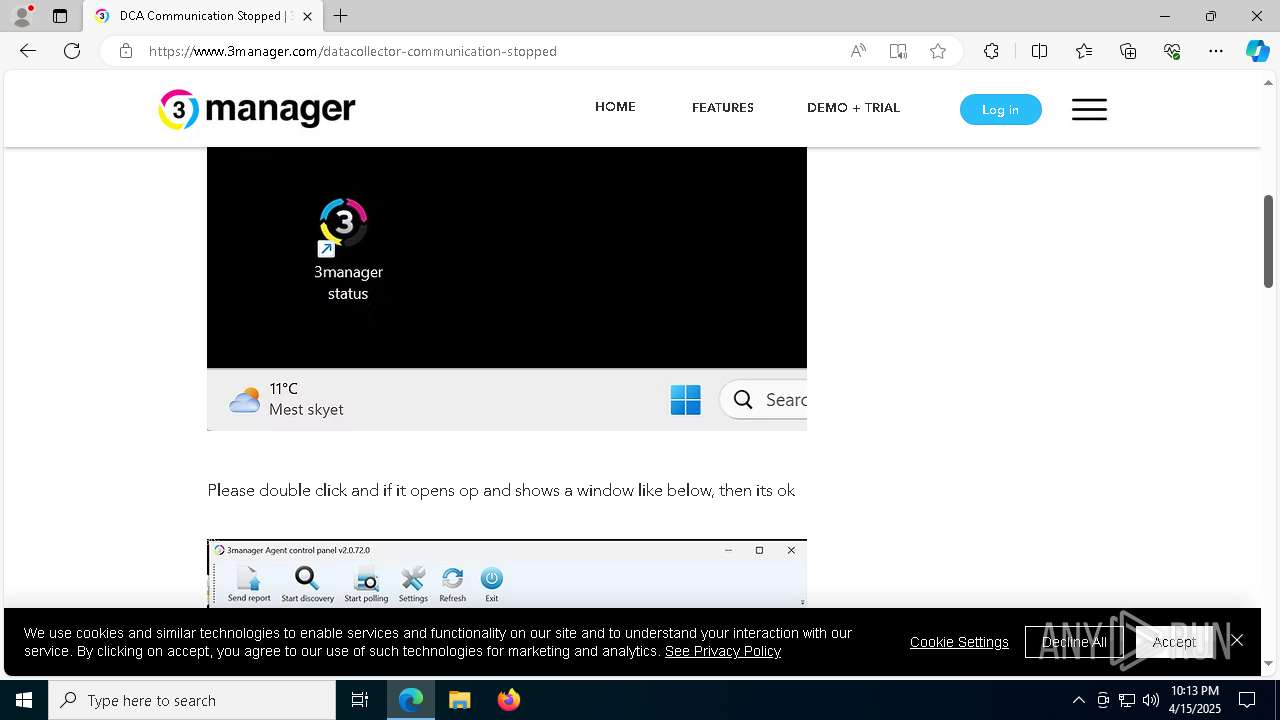The height and width of the screenshot is (720, 1280).
Task: Add this page to favorites star icon
Action: [937, 51]
